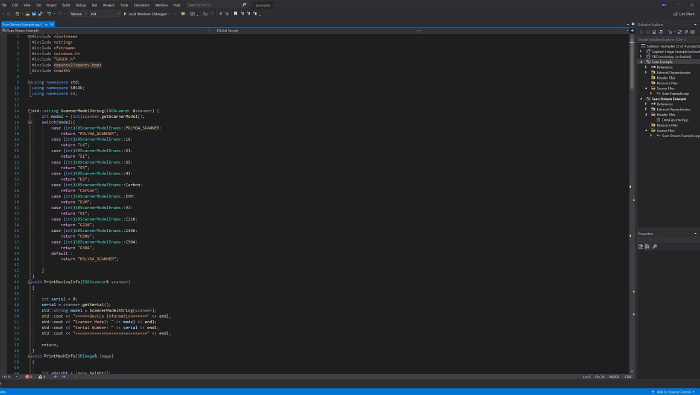Open the Test menu
This screenshot has height=395, width=700.
[94, 5]
